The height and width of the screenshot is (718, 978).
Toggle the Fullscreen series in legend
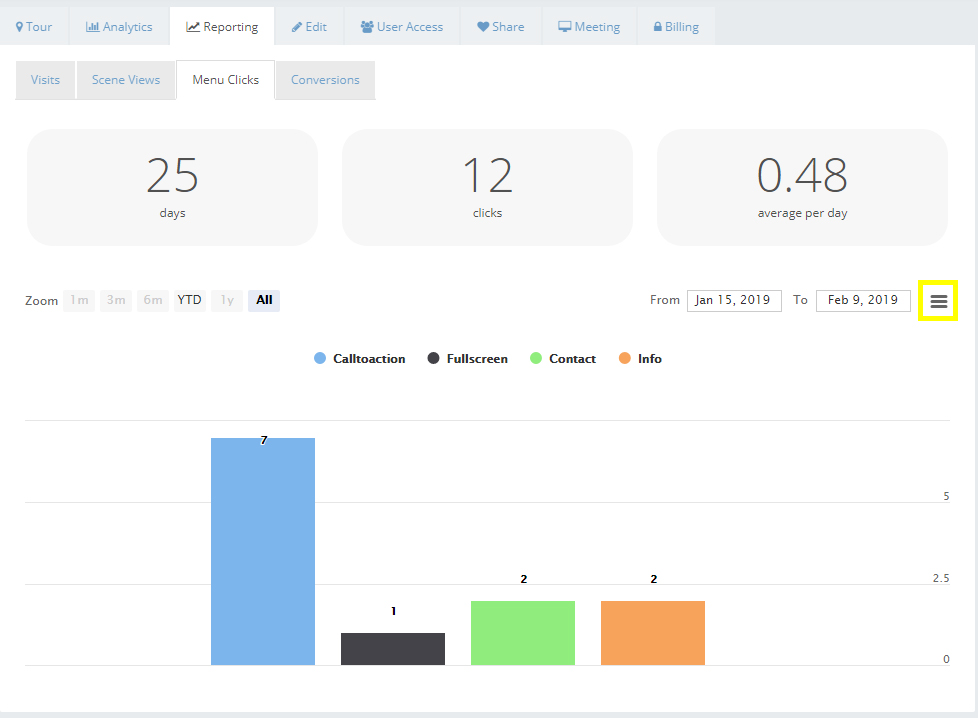click(x=467, y=359)
